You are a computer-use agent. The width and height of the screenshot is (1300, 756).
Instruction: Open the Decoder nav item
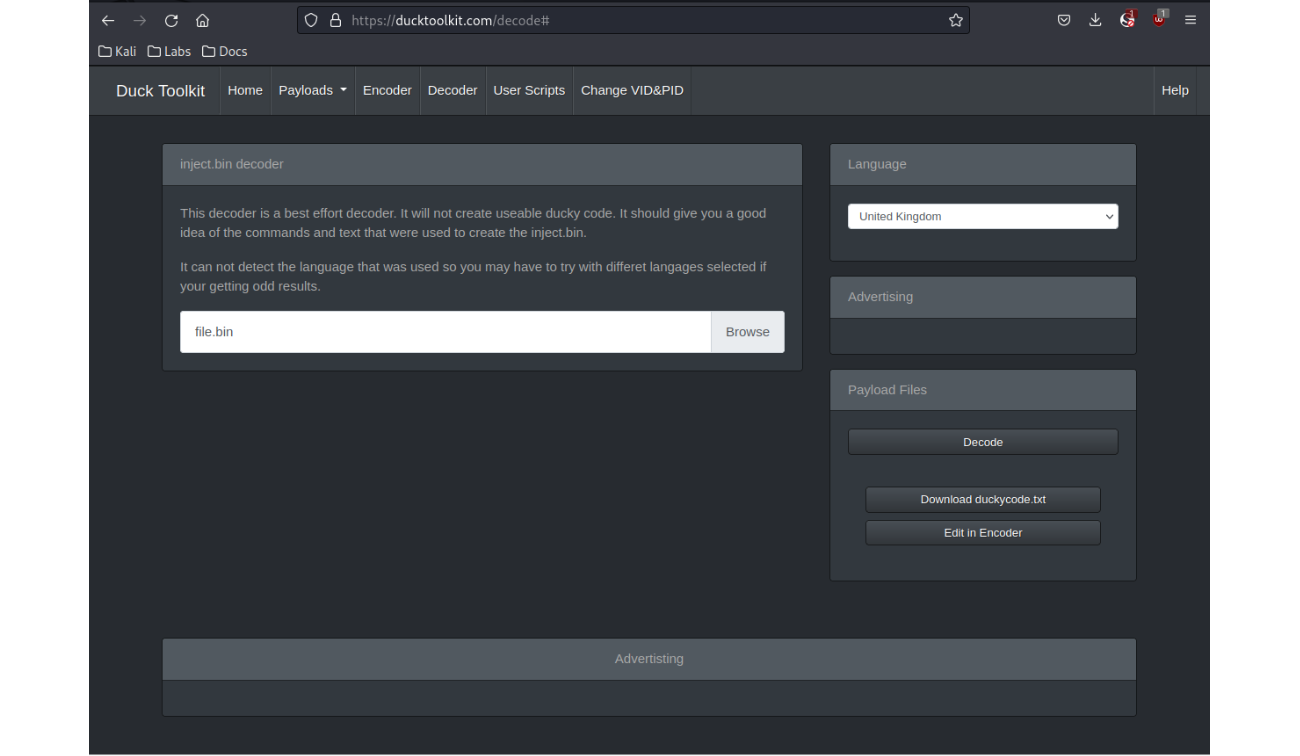[x=452, y=90]
